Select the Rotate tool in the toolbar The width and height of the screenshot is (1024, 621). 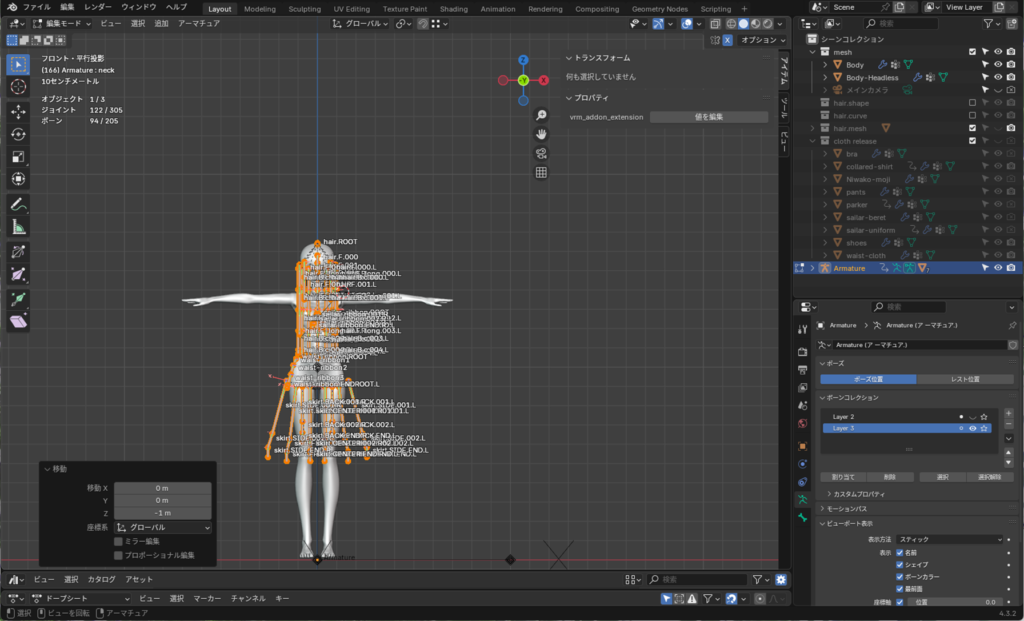(18, 134)
